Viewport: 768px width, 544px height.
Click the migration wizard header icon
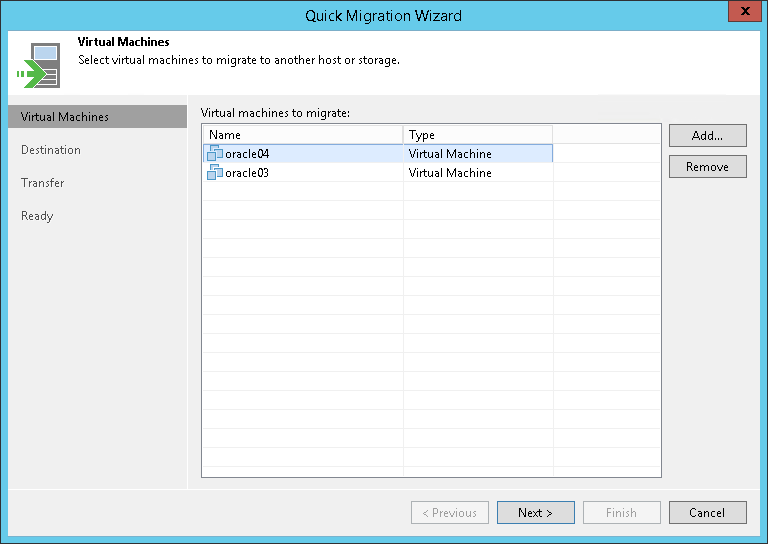click(38, 66)
